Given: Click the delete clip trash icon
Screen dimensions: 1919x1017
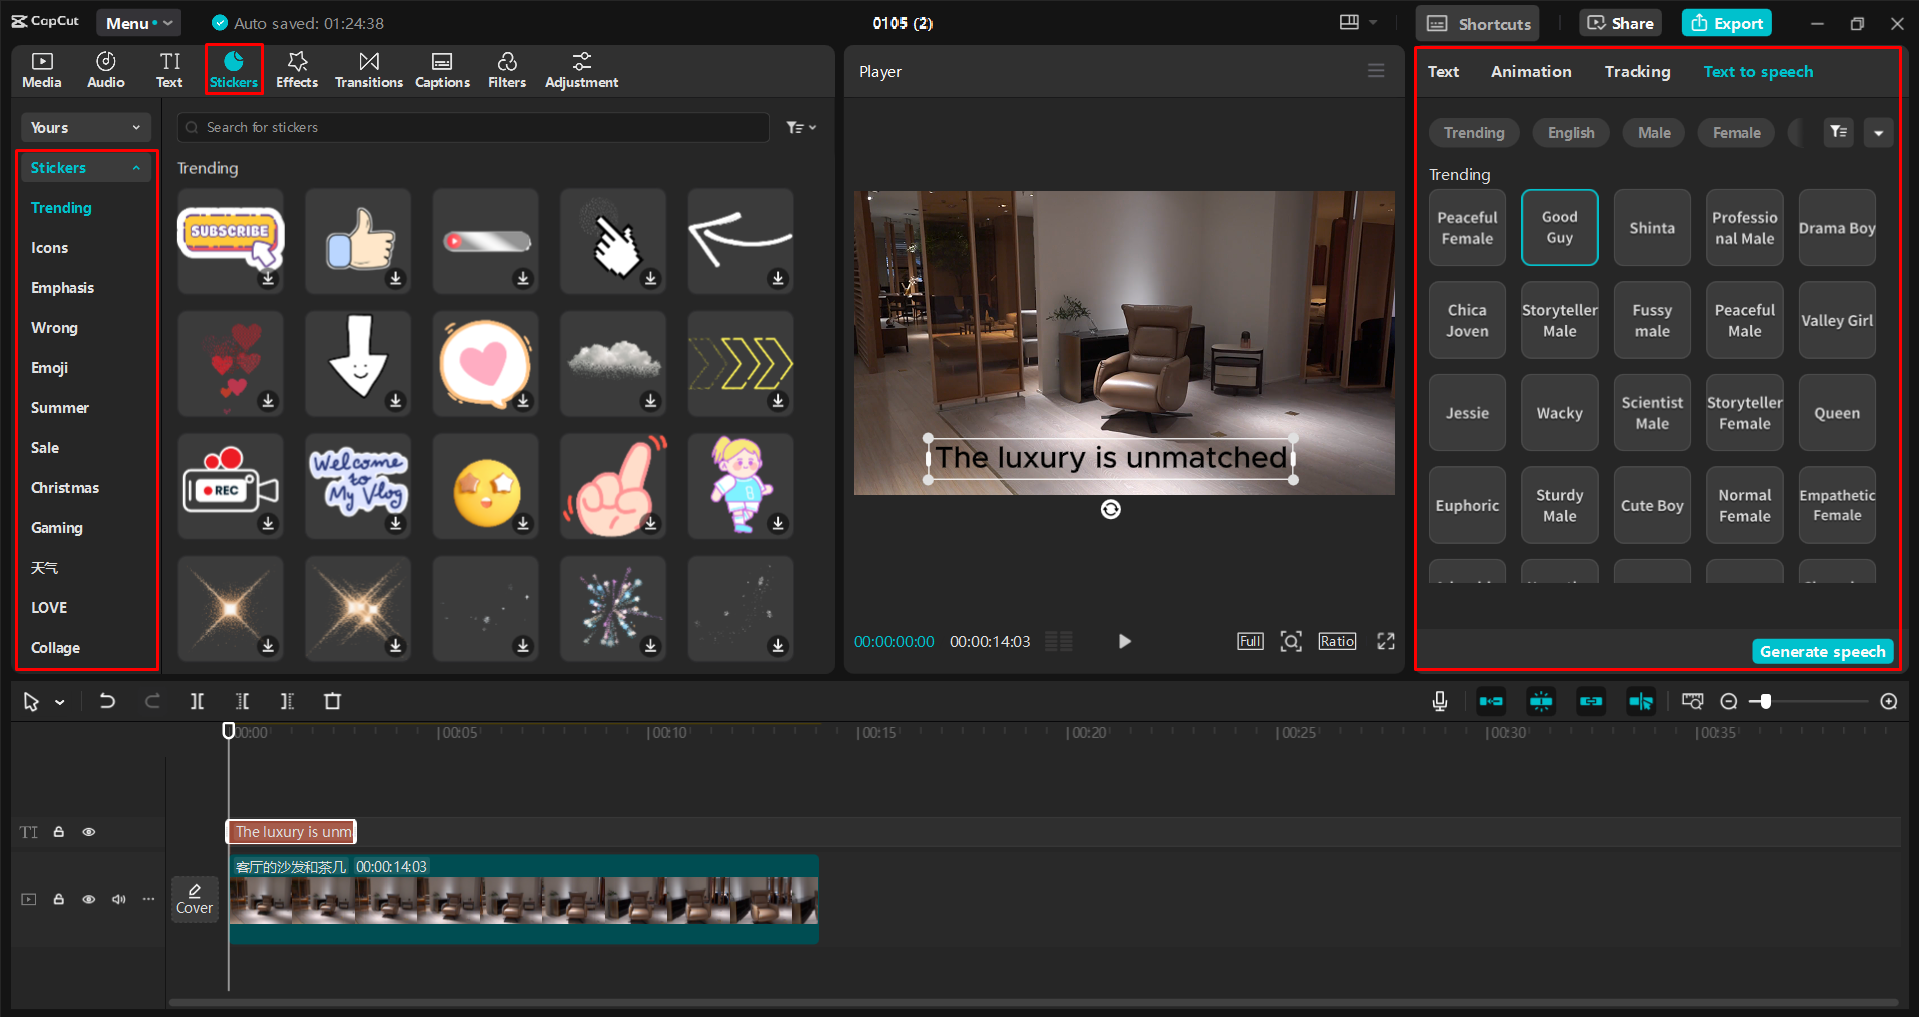Looking at the screenshot, I should click(332, 701).
